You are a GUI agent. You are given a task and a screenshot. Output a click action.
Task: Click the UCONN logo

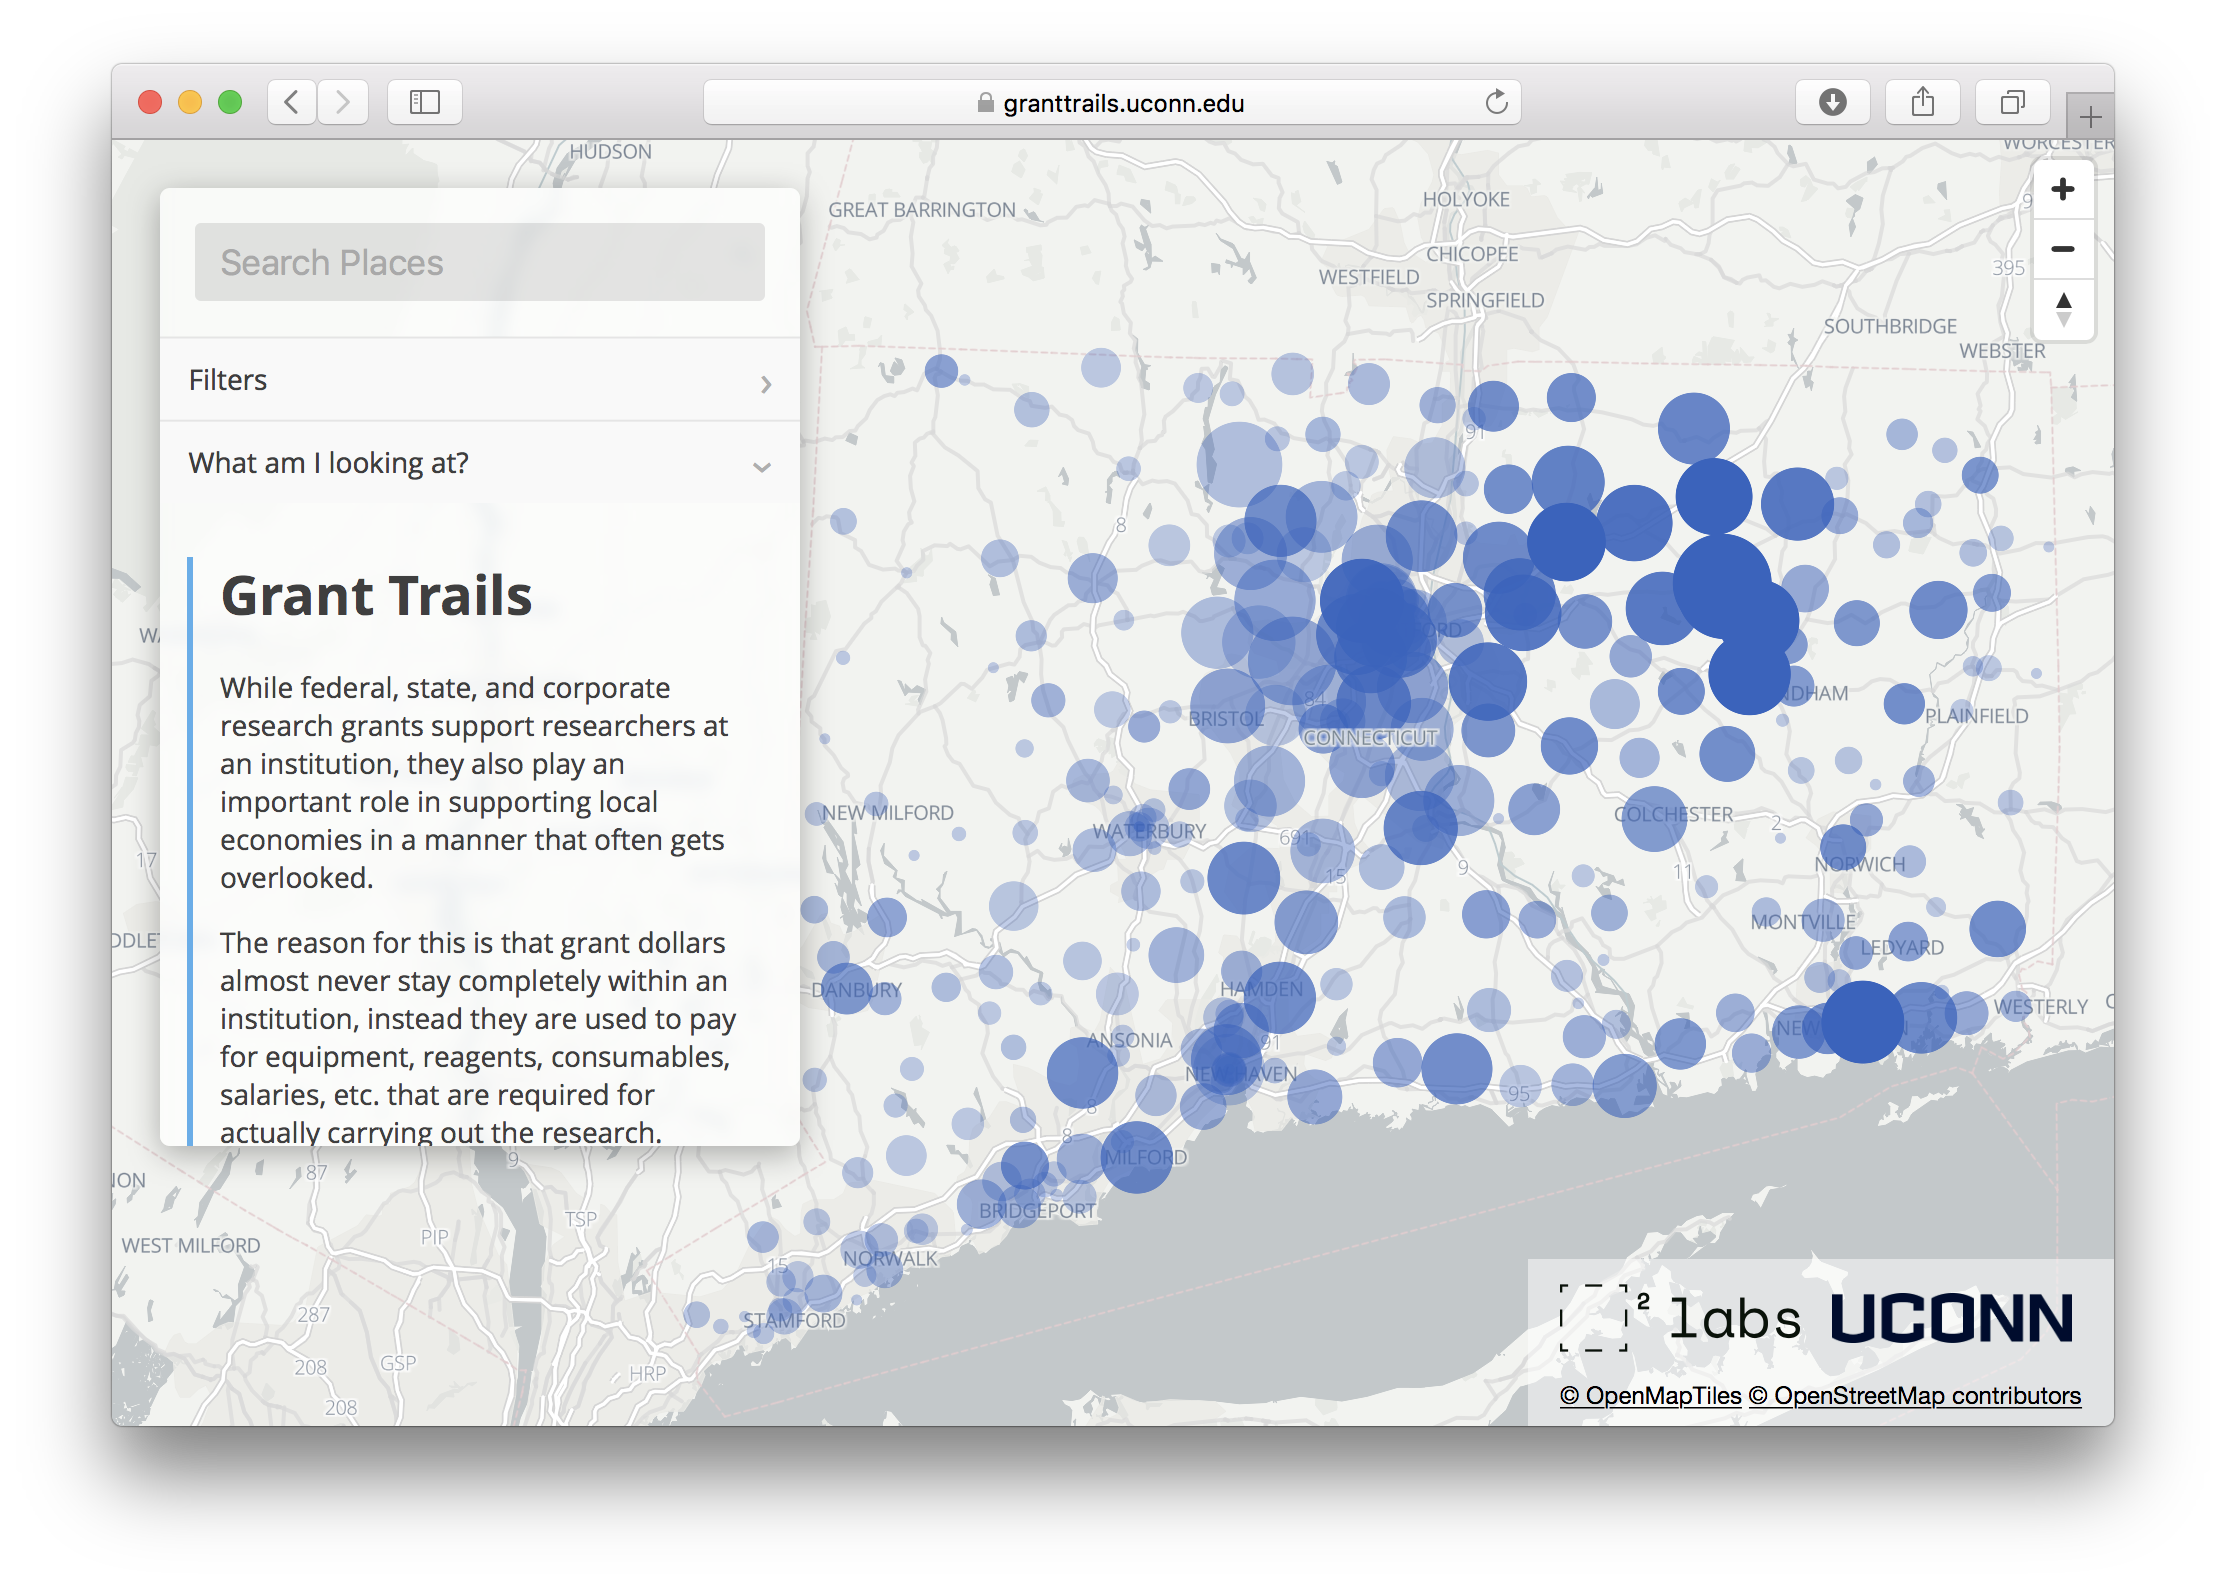(1952, 1318)
